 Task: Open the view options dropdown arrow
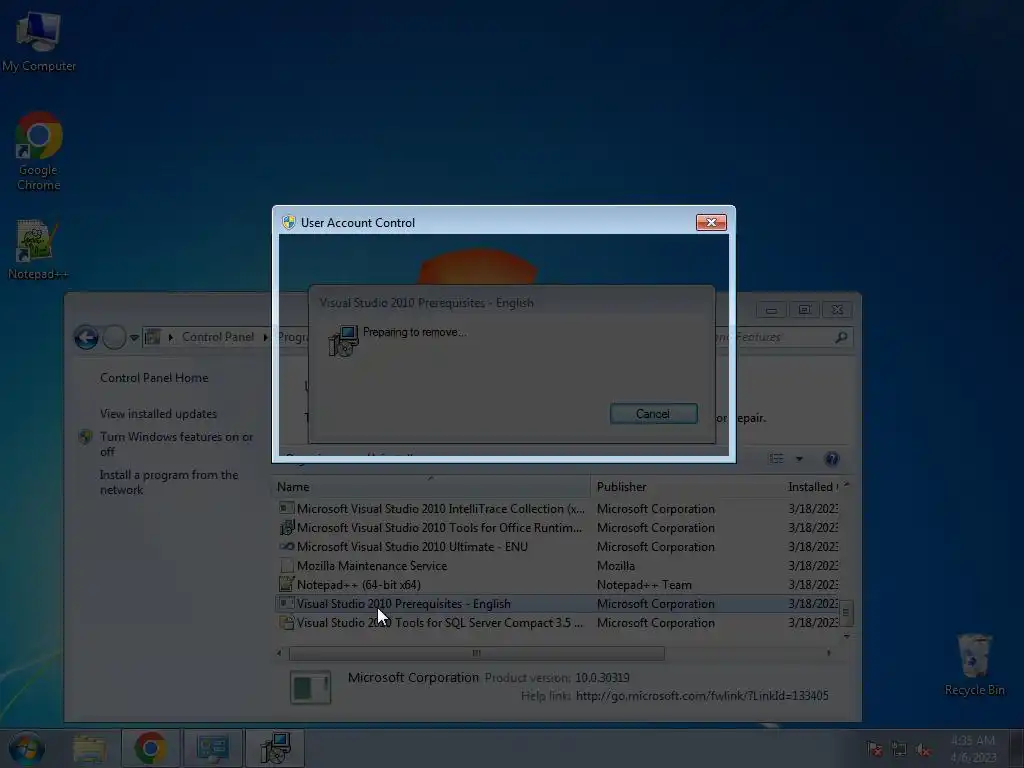point(799,458)
